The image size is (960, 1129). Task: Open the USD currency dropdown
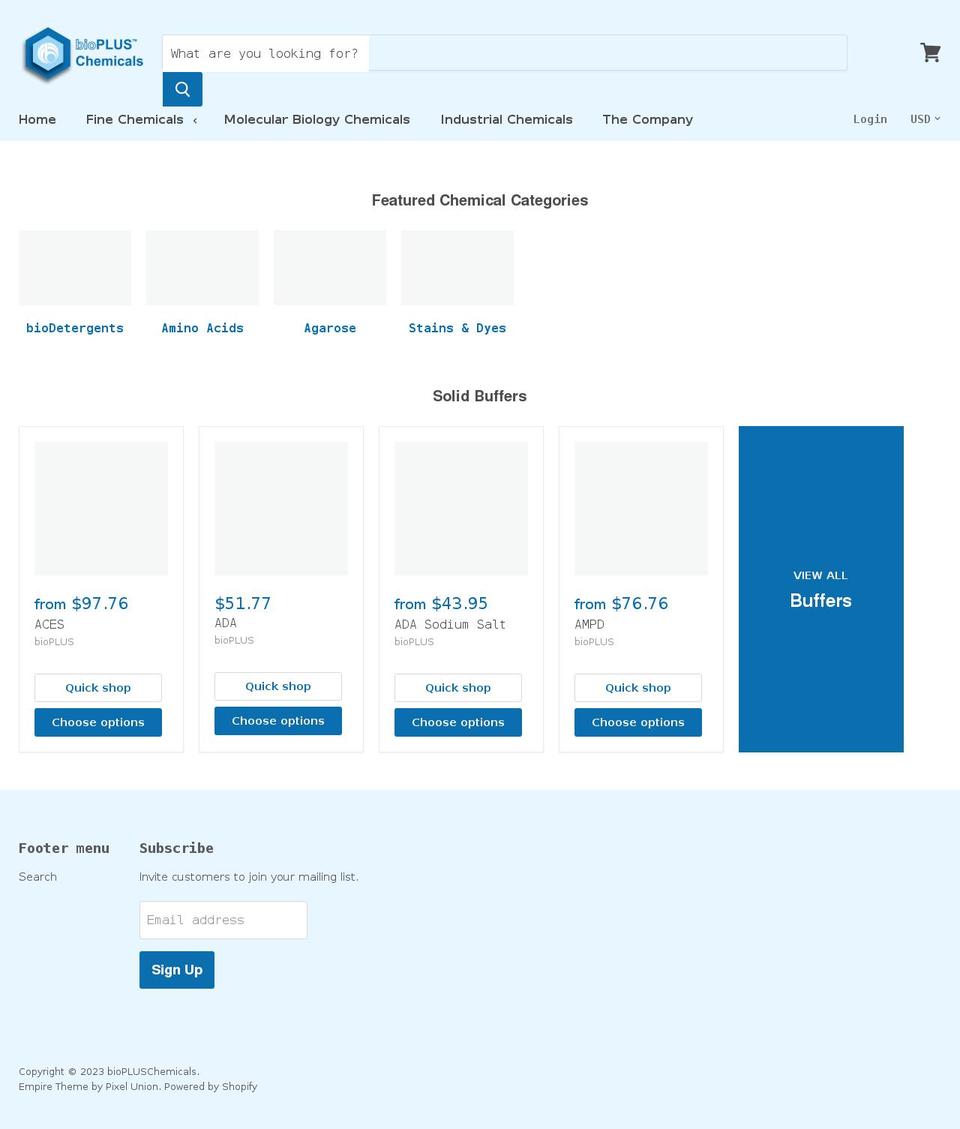point(925,119)
